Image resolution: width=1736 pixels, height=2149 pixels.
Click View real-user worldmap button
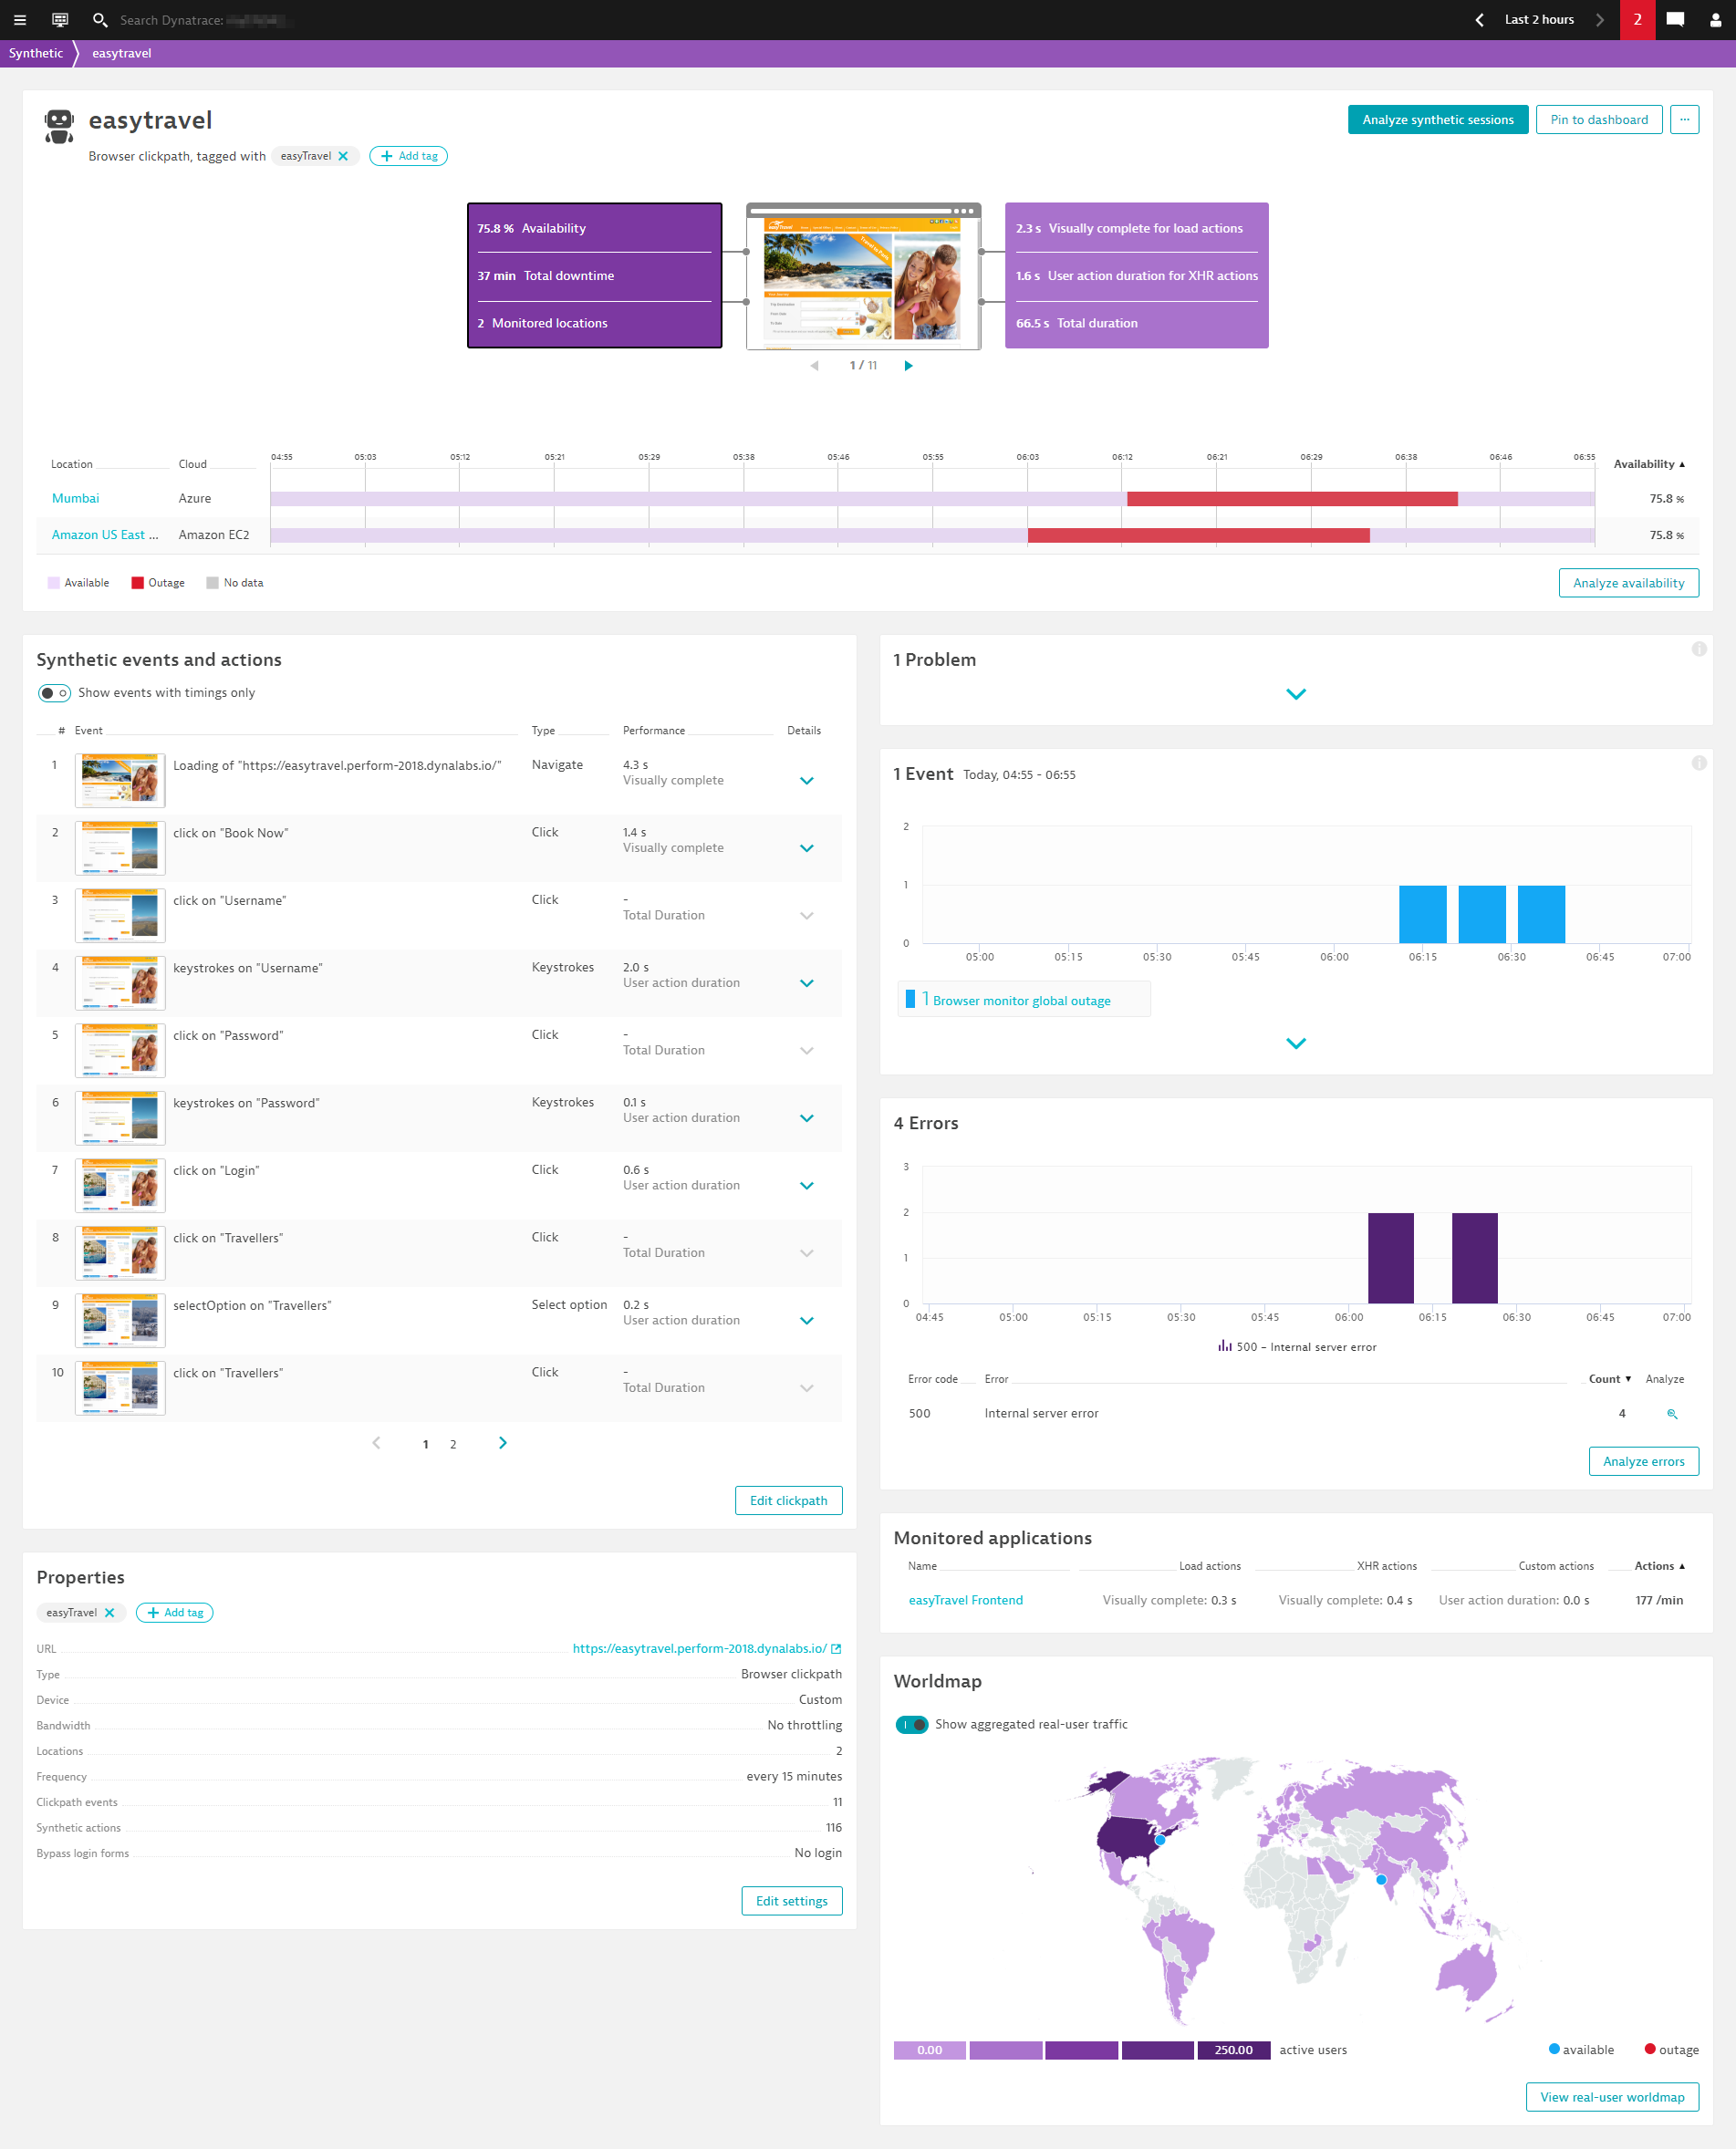(x=1612, y=2097)
